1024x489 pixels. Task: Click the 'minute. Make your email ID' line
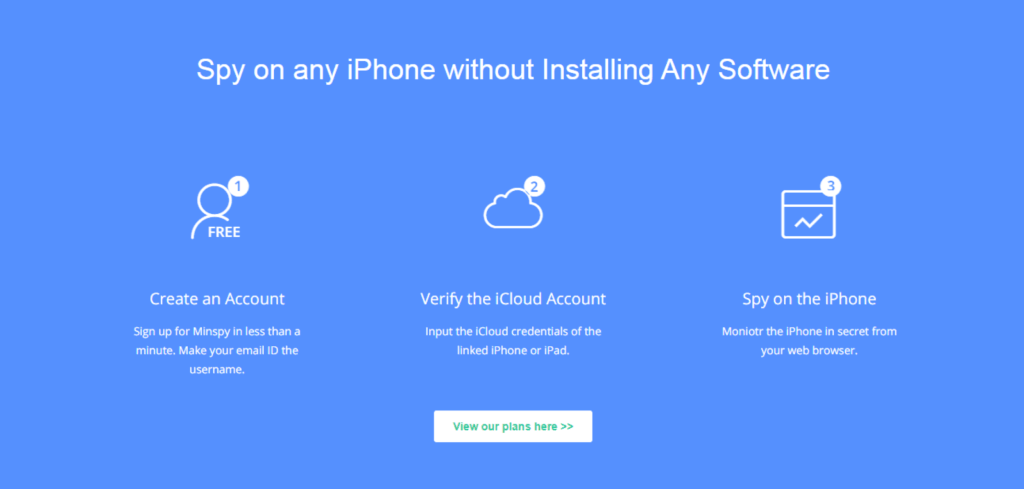(217, 351)
